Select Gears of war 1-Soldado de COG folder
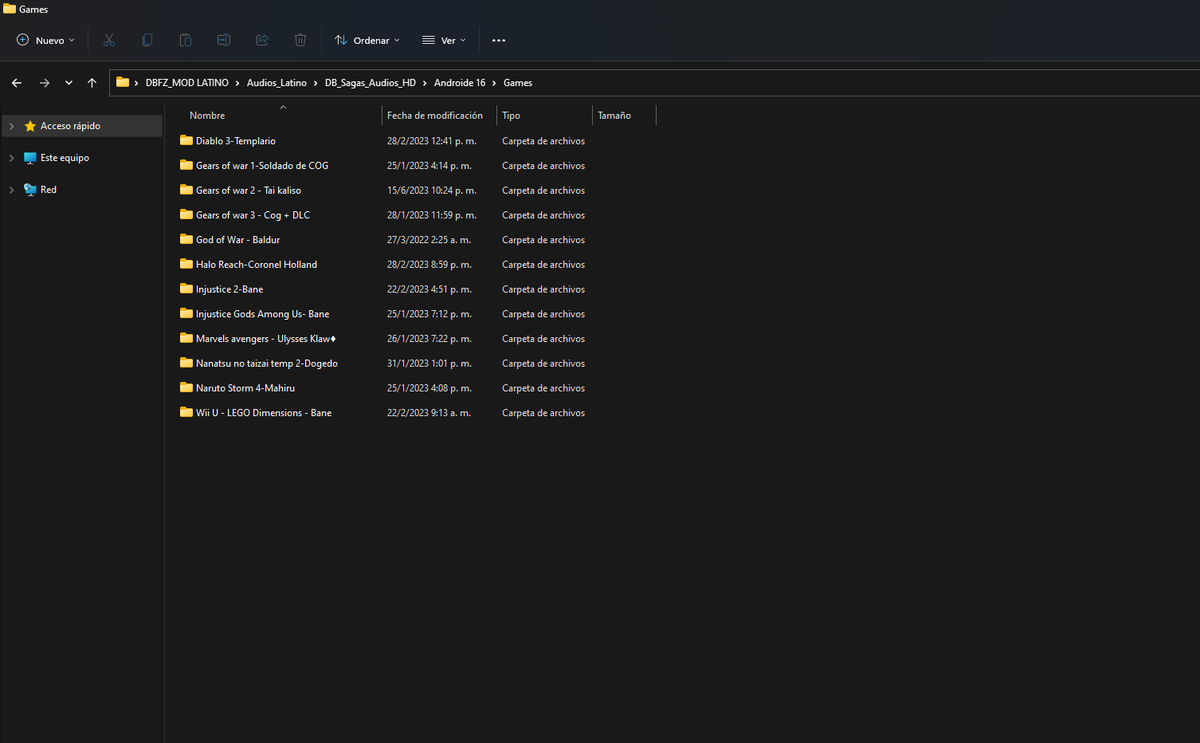The image size is (1200, 743). coord(262,166)
